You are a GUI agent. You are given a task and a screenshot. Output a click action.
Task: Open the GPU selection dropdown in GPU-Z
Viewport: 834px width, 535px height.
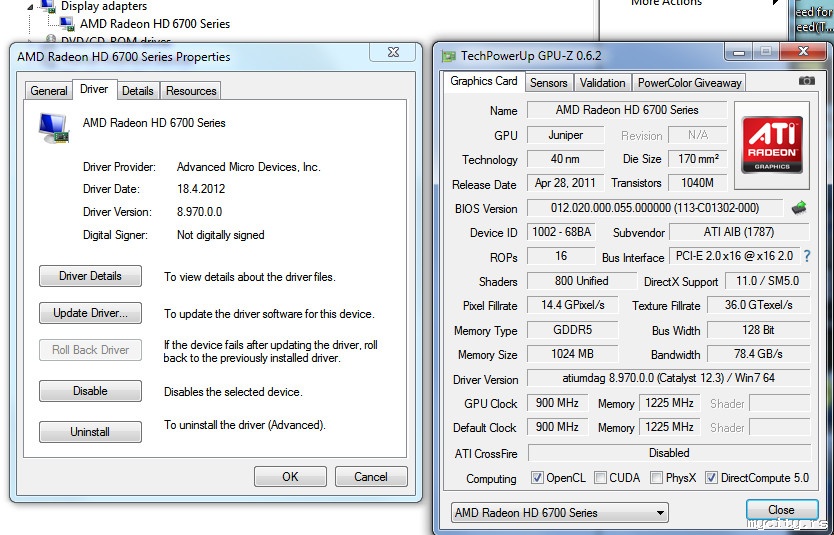[x=560, y=513]
